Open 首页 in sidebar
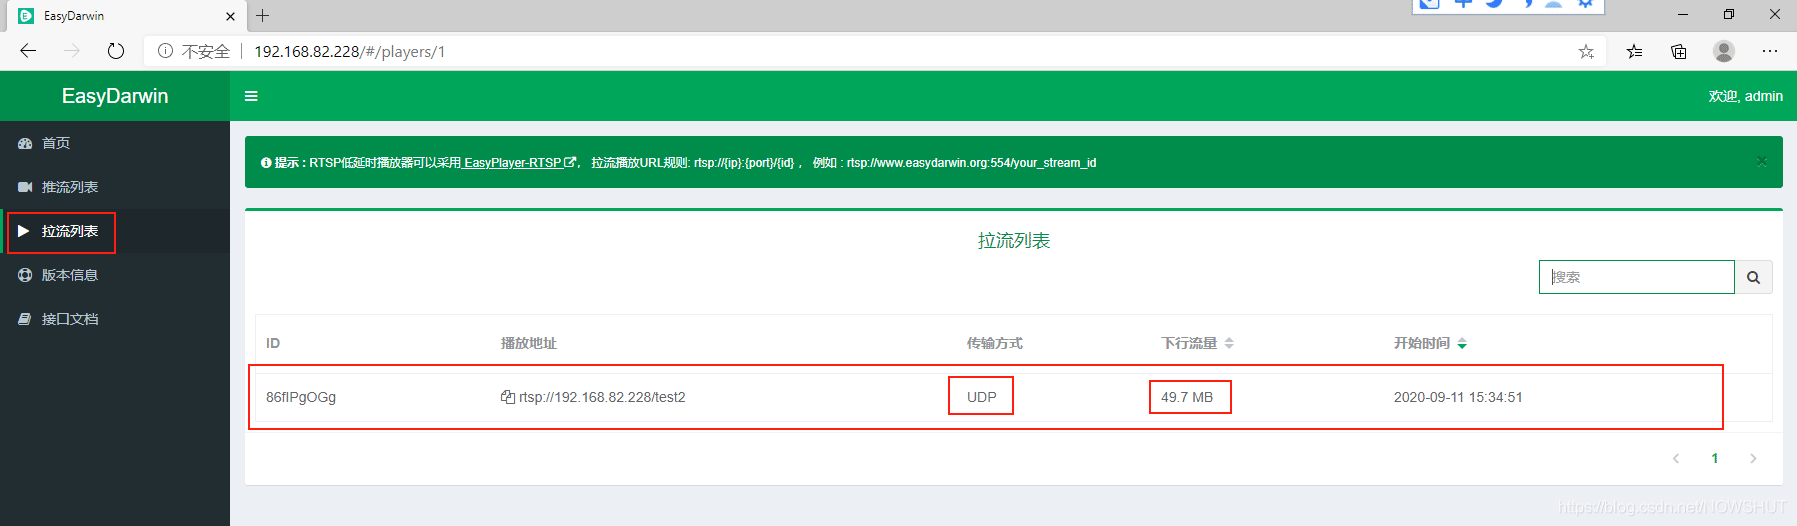This screenshot has height=526, width=1797. 56,143
